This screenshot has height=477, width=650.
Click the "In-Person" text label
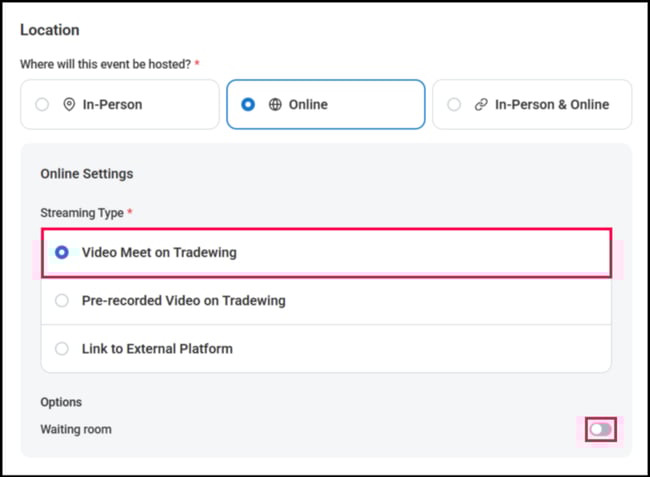coord(112,104)
